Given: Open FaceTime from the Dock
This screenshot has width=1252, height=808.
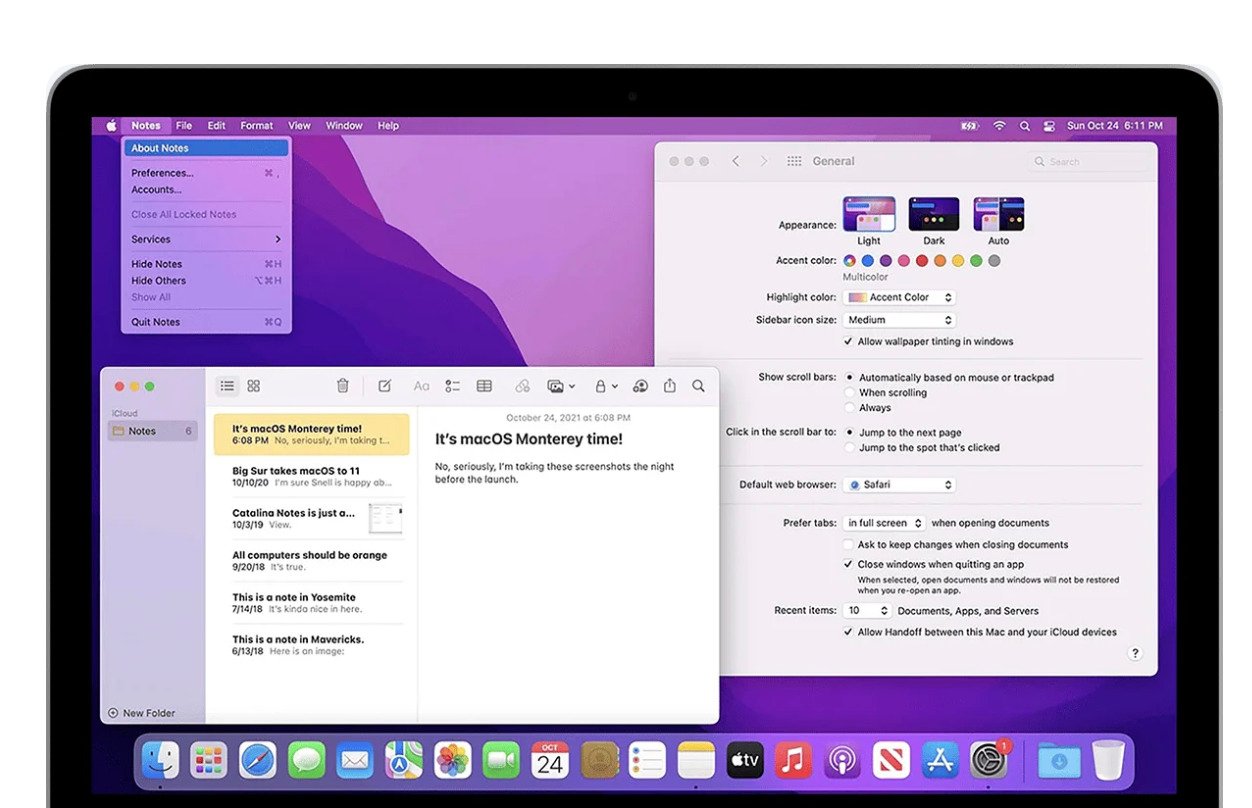Looking at the screenshot, I should (x=502, y=760).
